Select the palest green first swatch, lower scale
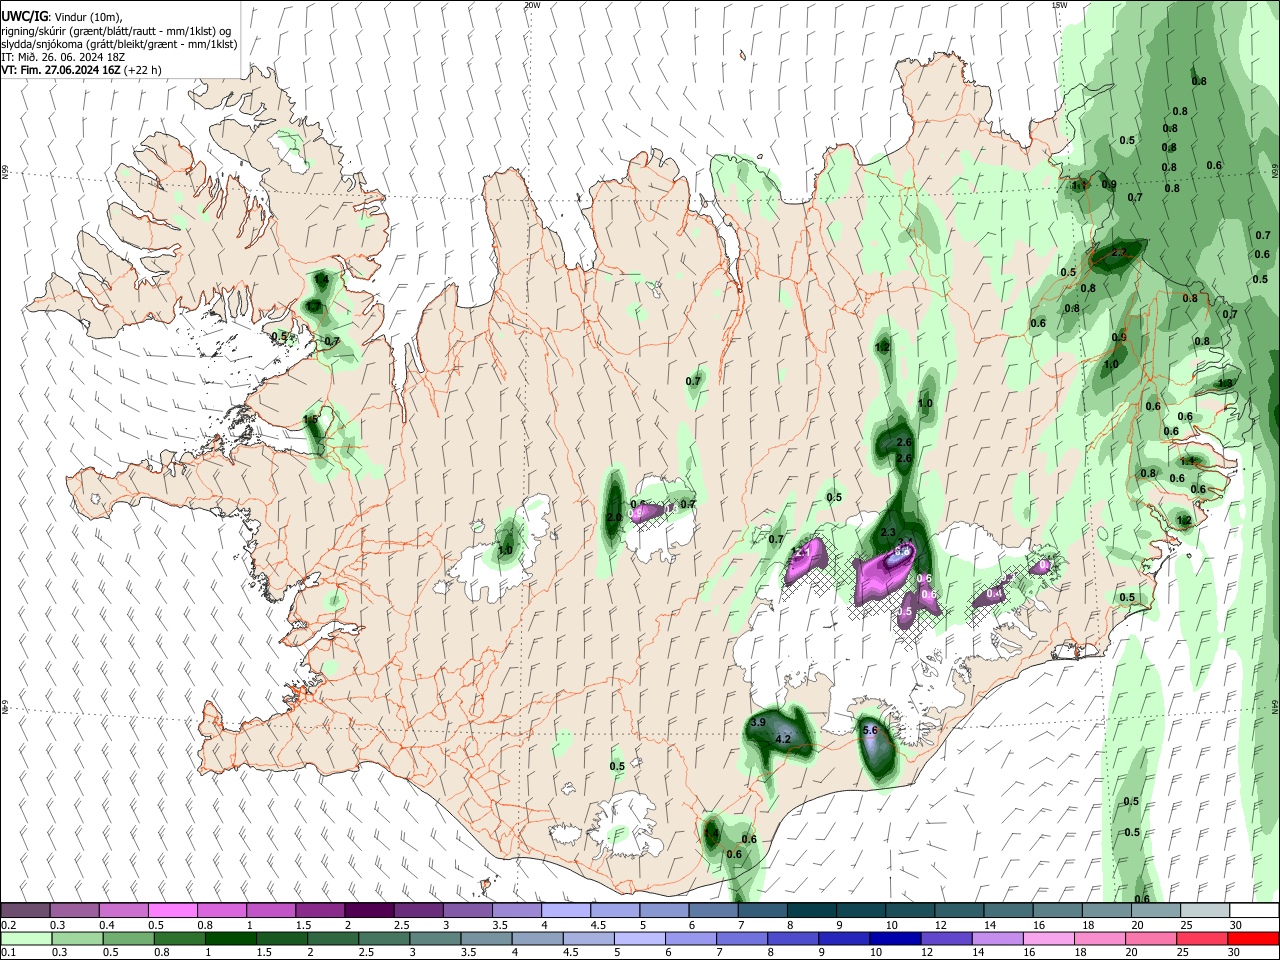The image size is (1280, 960). pos(25,938)
